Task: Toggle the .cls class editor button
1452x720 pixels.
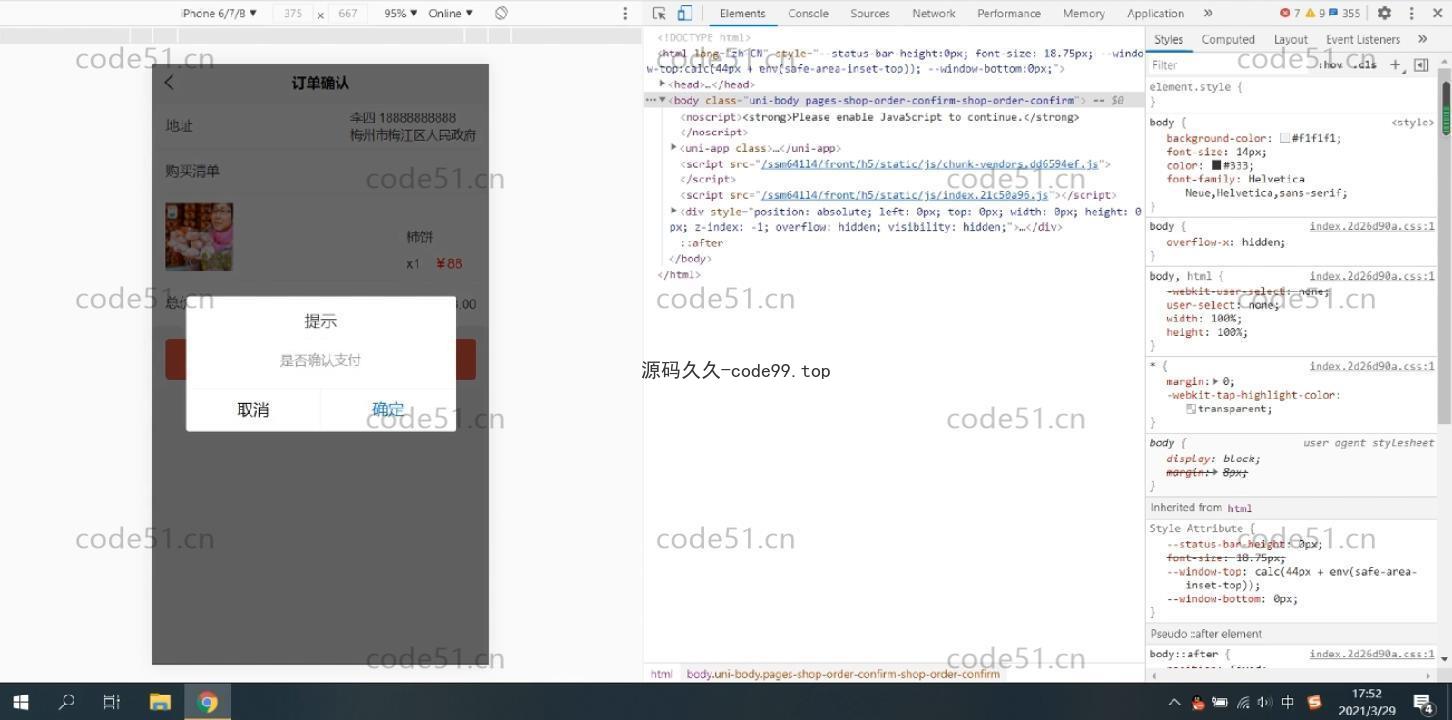Action: [1366, 65]
